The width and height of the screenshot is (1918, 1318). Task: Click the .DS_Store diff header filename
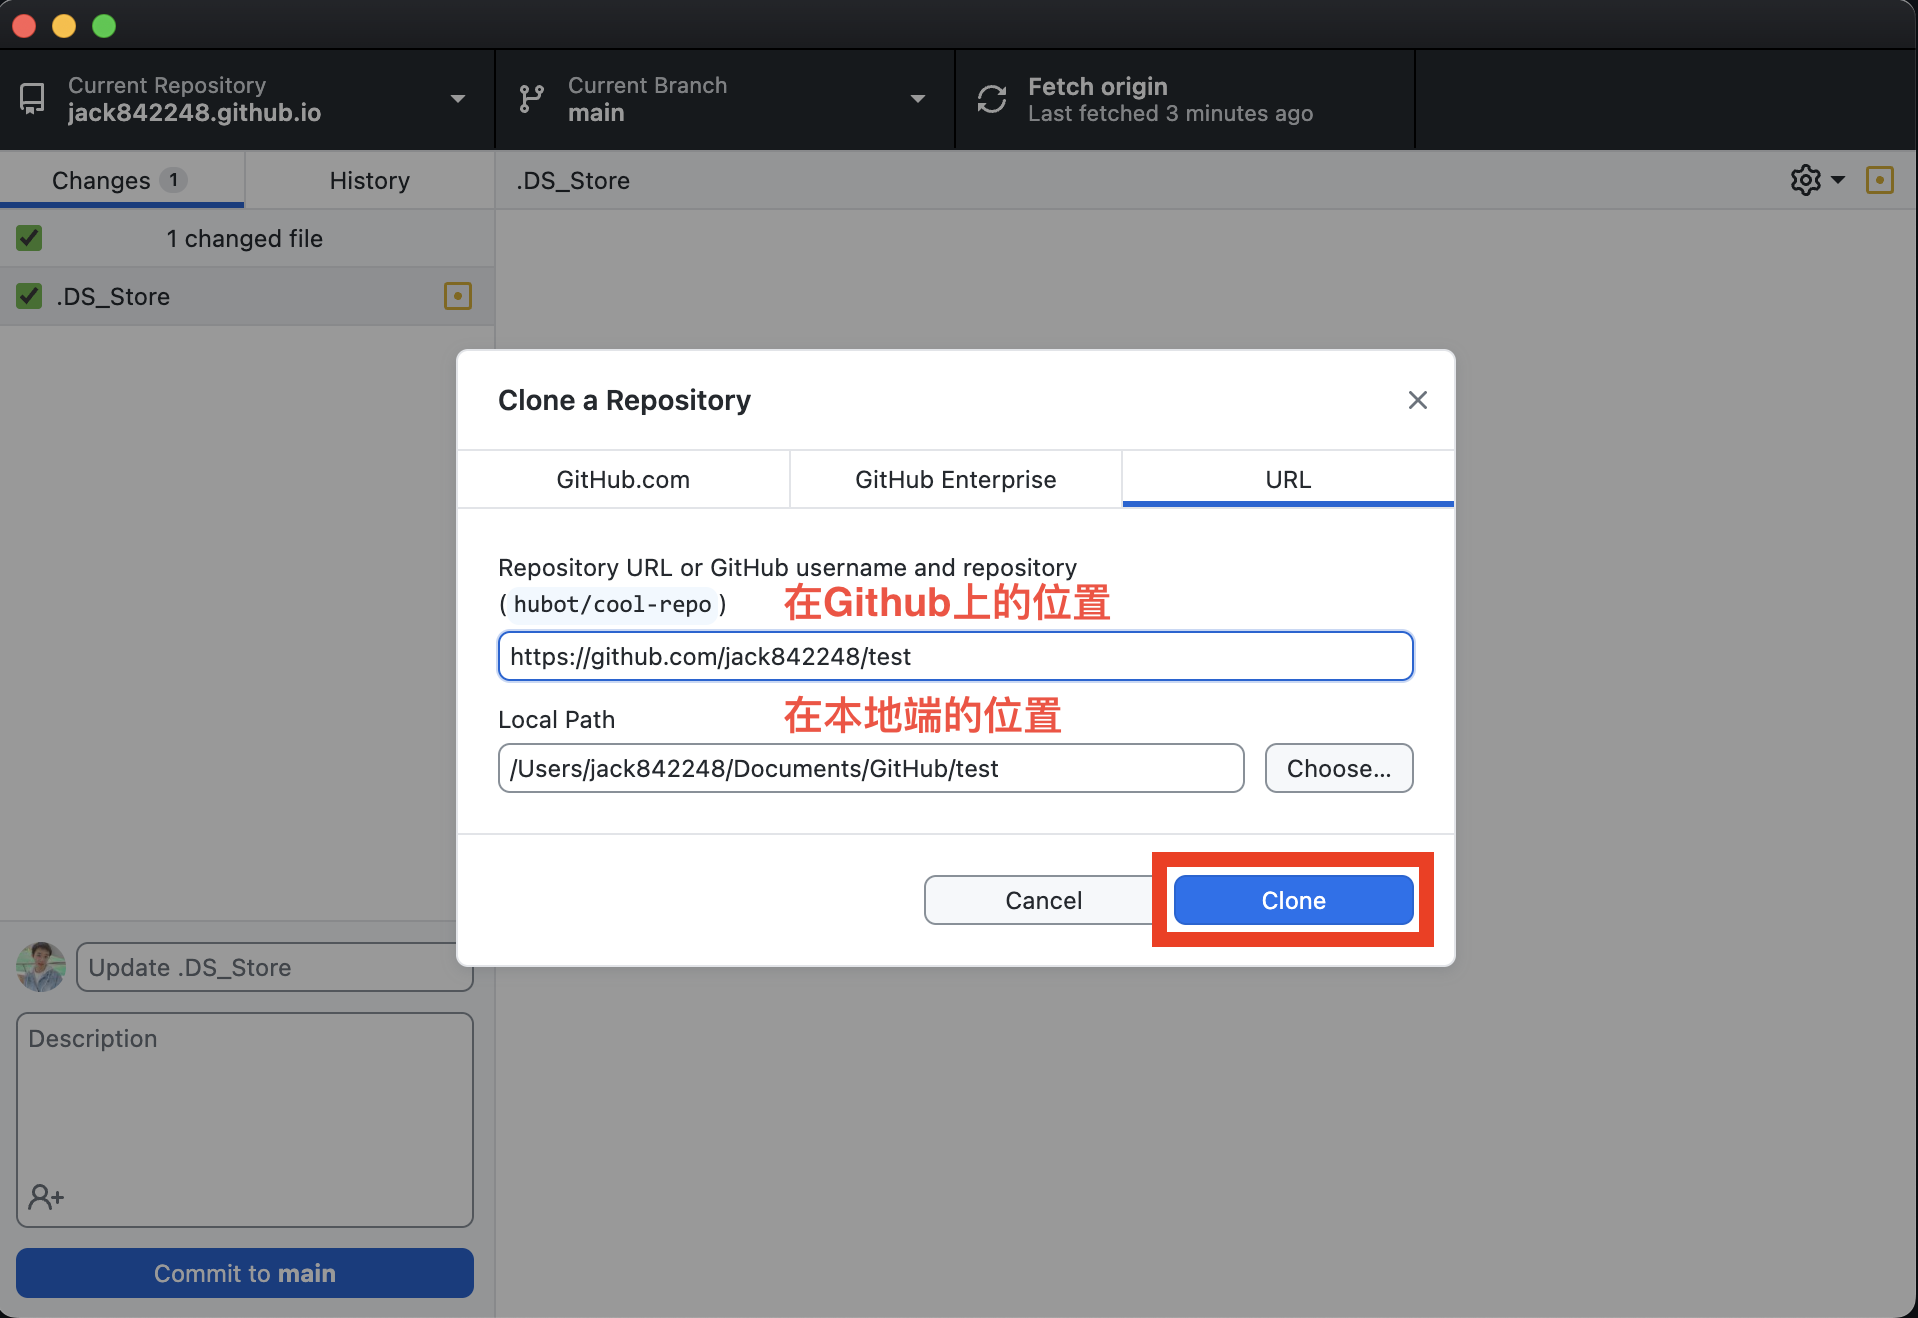pos(573,180)
